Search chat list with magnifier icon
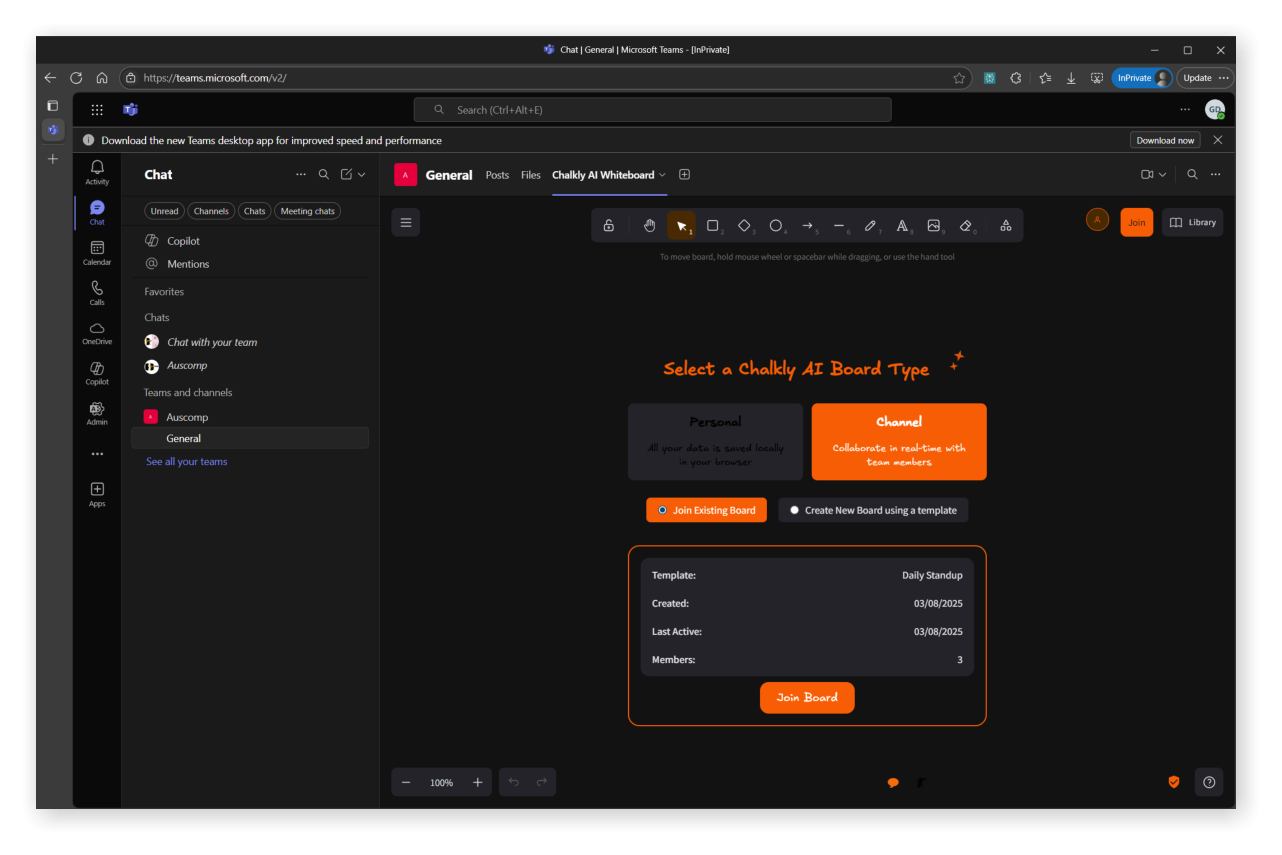This screenshot has width=1282, height=855. [324, 174]
